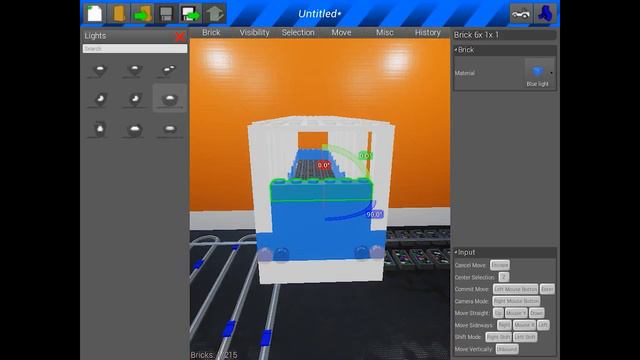Click the Material label

(464, 73)
